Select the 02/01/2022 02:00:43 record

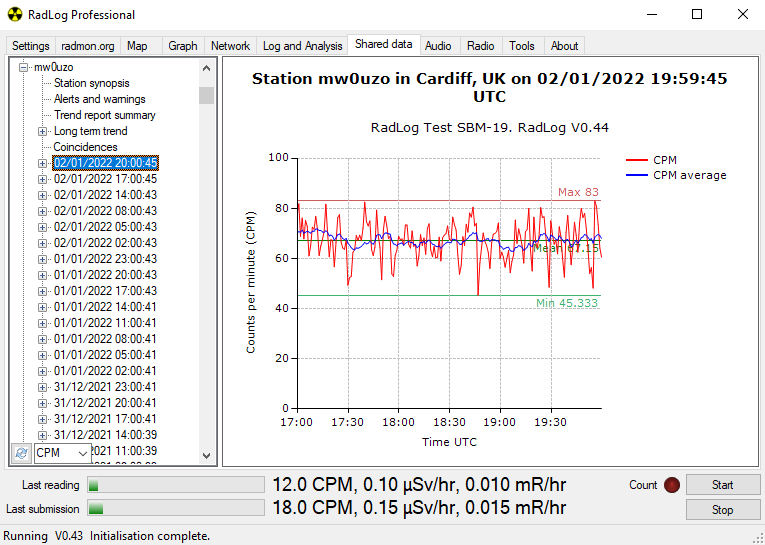(105, 243)
